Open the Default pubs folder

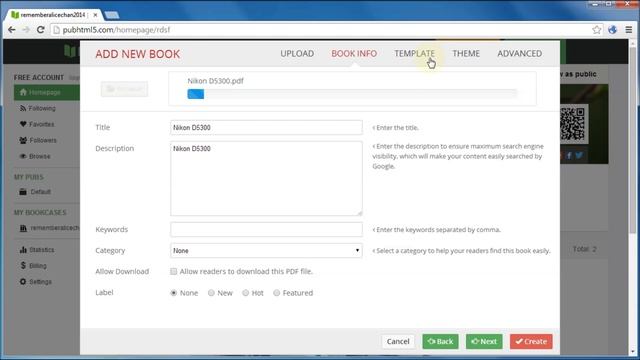[x=35, y=191]
